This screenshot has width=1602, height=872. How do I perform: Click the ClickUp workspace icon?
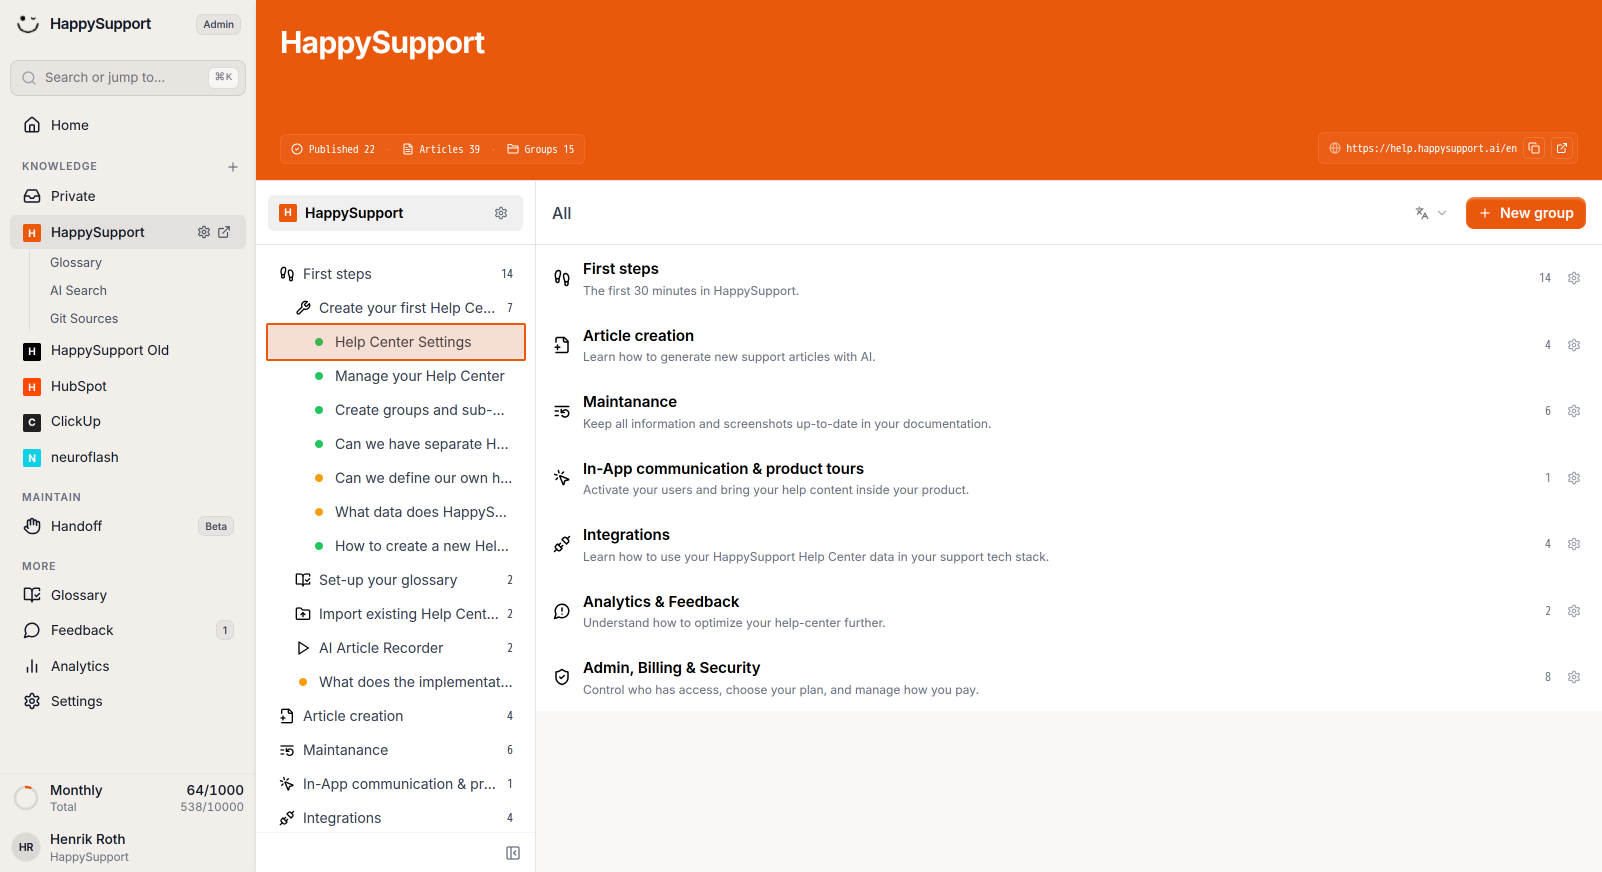(x=32, y=422)
